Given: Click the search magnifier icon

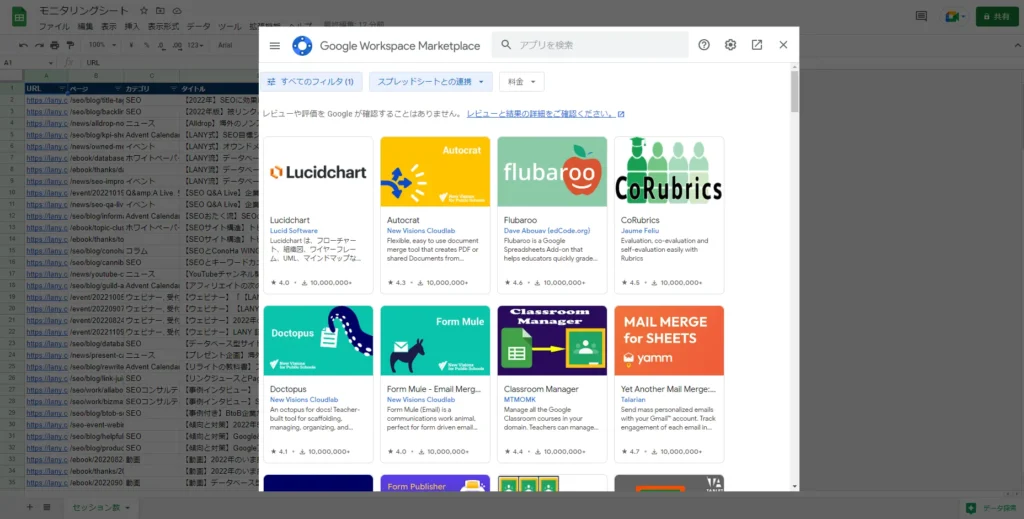Looking at the screenshot, I should point(506,44).
